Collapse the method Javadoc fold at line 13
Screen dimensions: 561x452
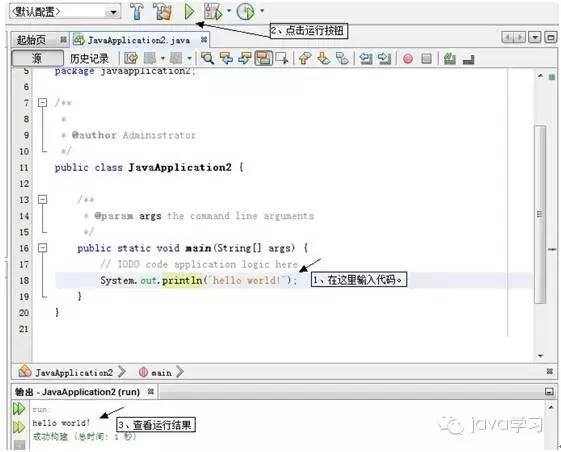point(43,199)
